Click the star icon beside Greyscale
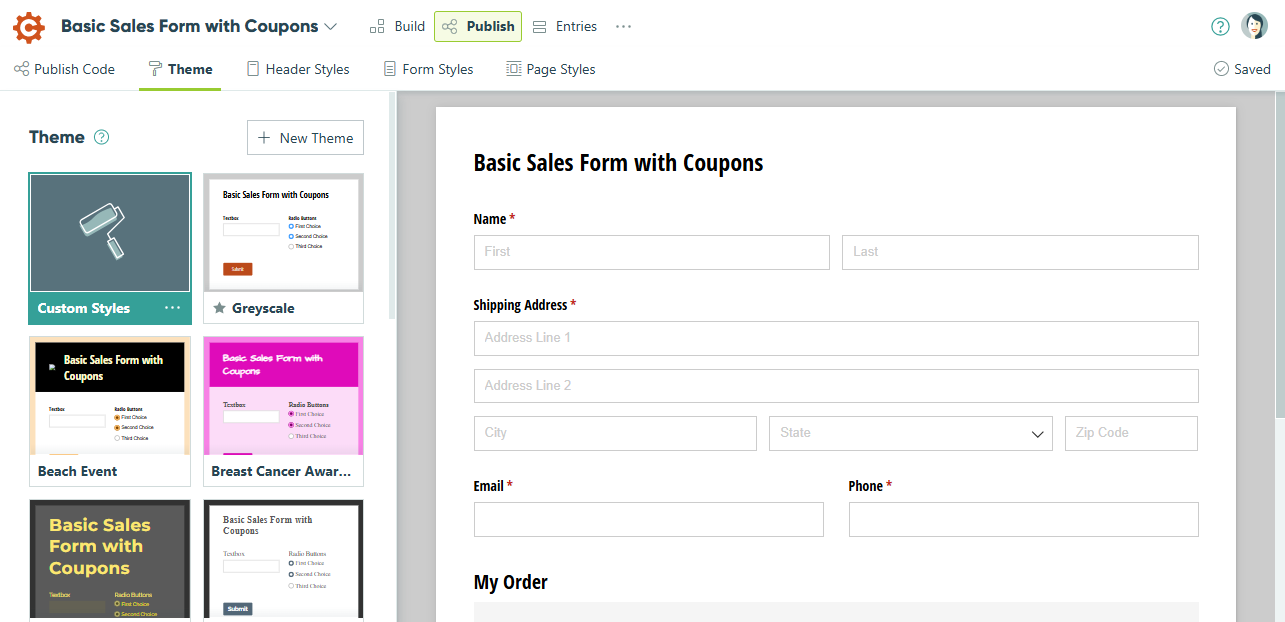The height and width of the screenshot is (622, 1285). click(219, 308)
